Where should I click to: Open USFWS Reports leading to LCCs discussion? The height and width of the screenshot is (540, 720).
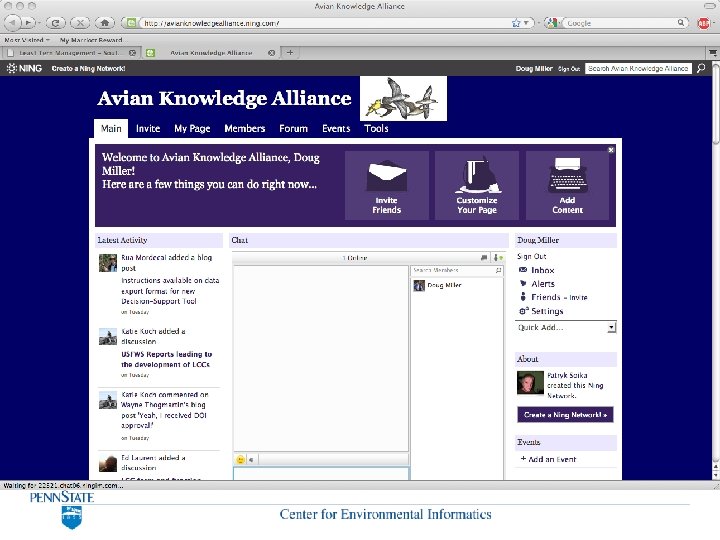pyautogui.click(x=166, y=360)
